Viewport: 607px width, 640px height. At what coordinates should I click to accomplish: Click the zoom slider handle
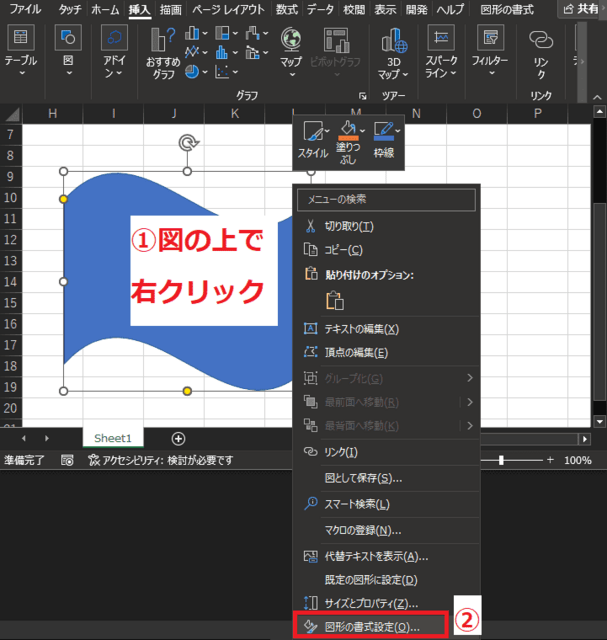pos(502,461)
